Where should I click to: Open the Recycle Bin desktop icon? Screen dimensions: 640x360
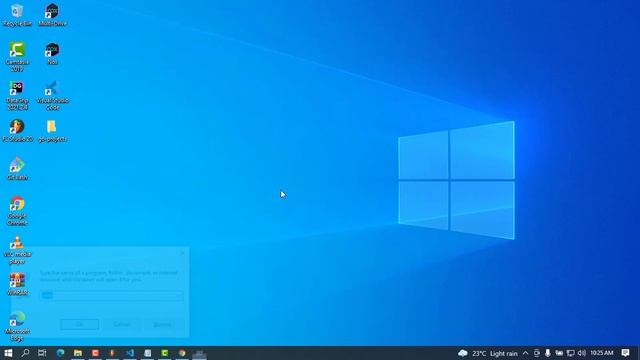click(x=17, y=15)
